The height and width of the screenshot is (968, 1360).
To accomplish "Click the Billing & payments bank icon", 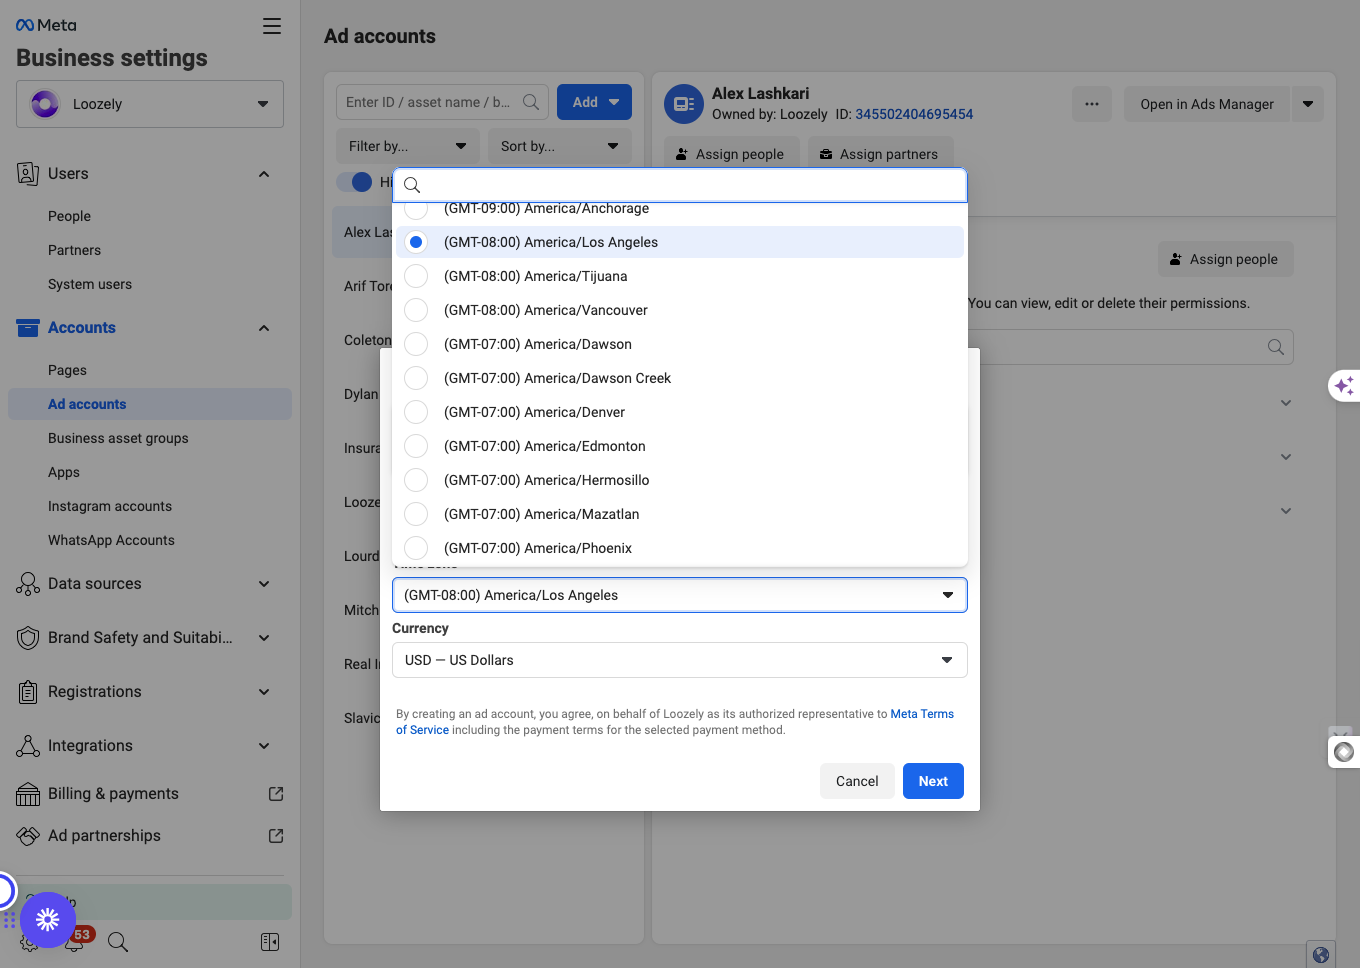I will click(x=28, y=794).
